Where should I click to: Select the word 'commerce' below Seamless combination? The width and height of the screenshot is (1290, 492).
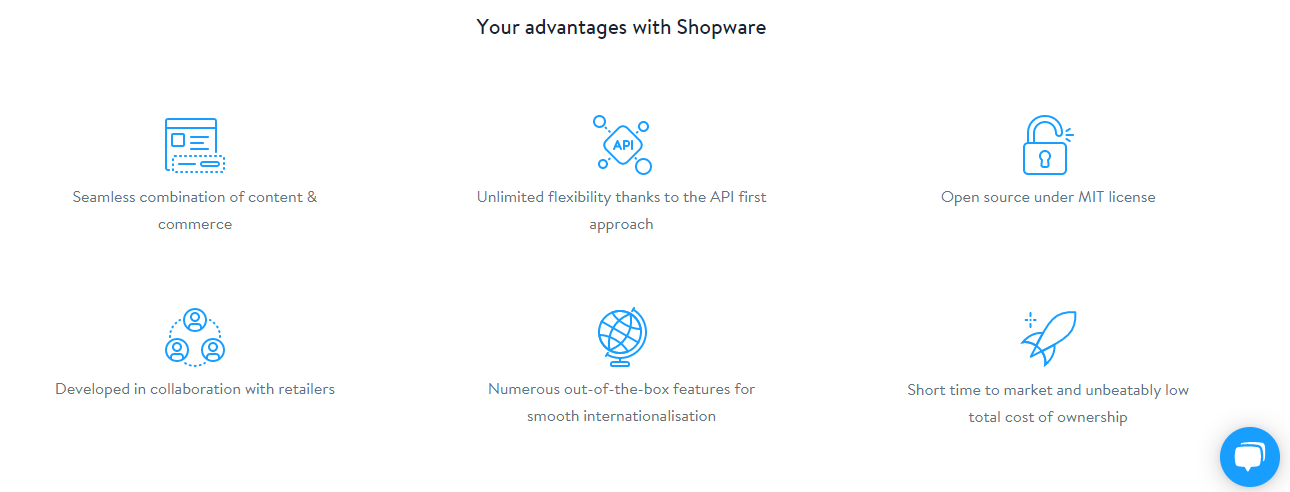[x=195, y=225]
